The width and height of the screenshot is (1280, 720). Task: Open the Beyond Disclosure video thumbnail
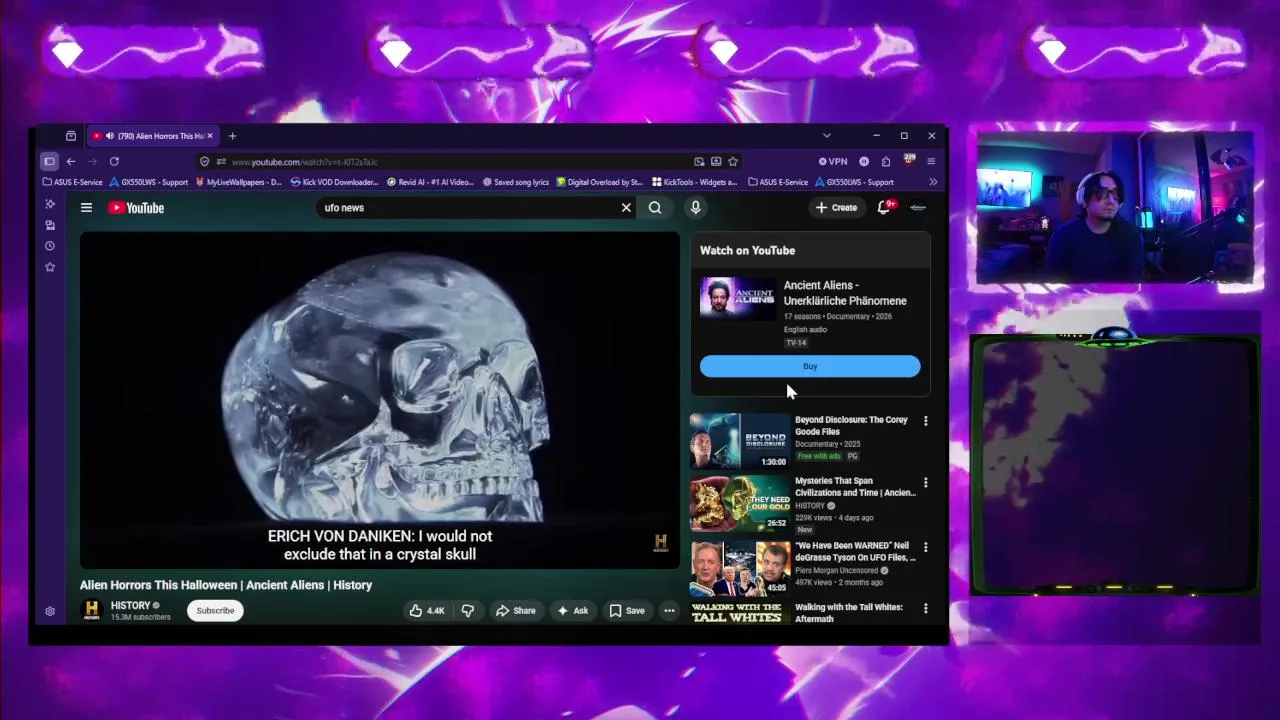tap(739, 440)
